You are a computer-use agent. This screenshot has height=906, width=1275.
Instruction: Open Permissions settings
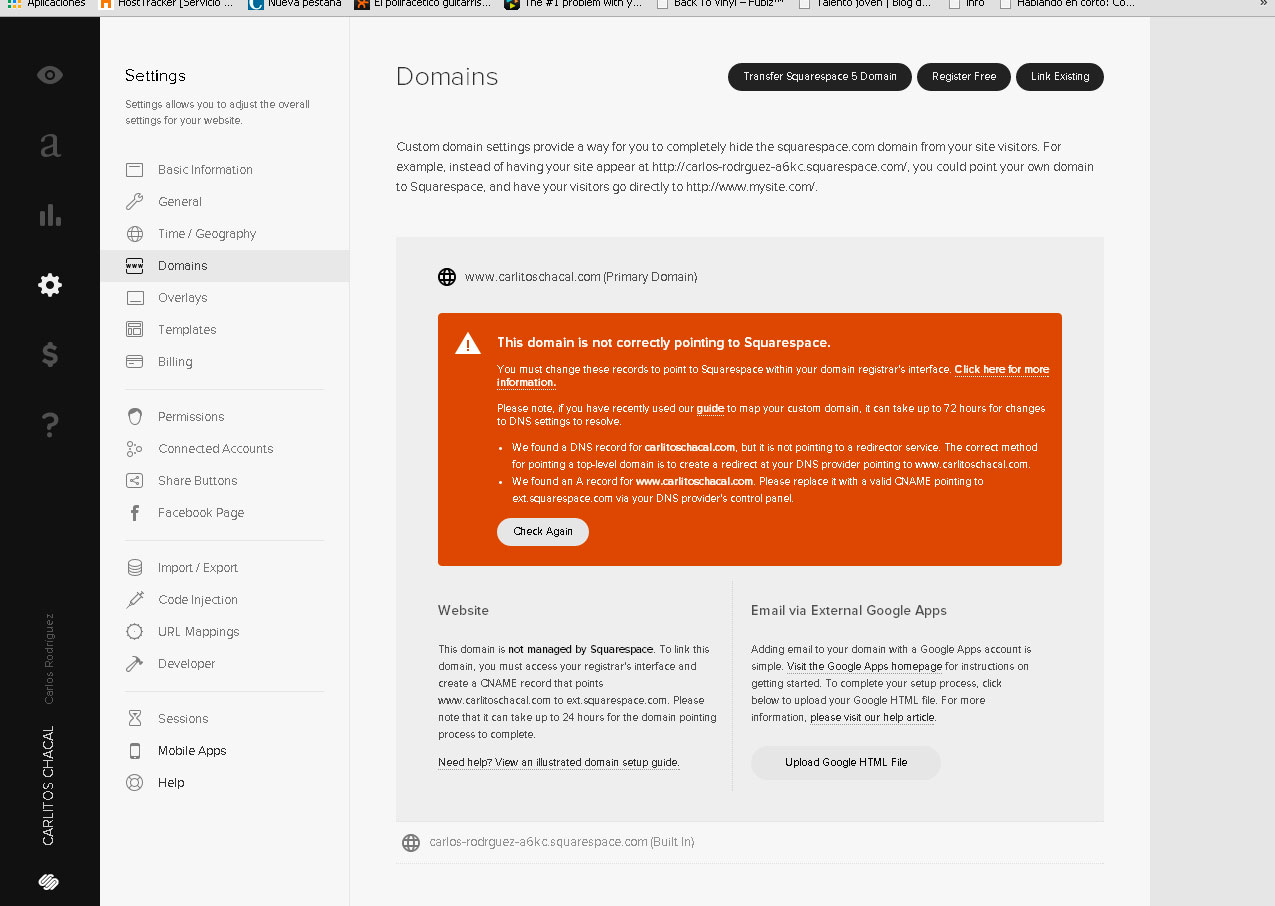(x=191, y=417)
